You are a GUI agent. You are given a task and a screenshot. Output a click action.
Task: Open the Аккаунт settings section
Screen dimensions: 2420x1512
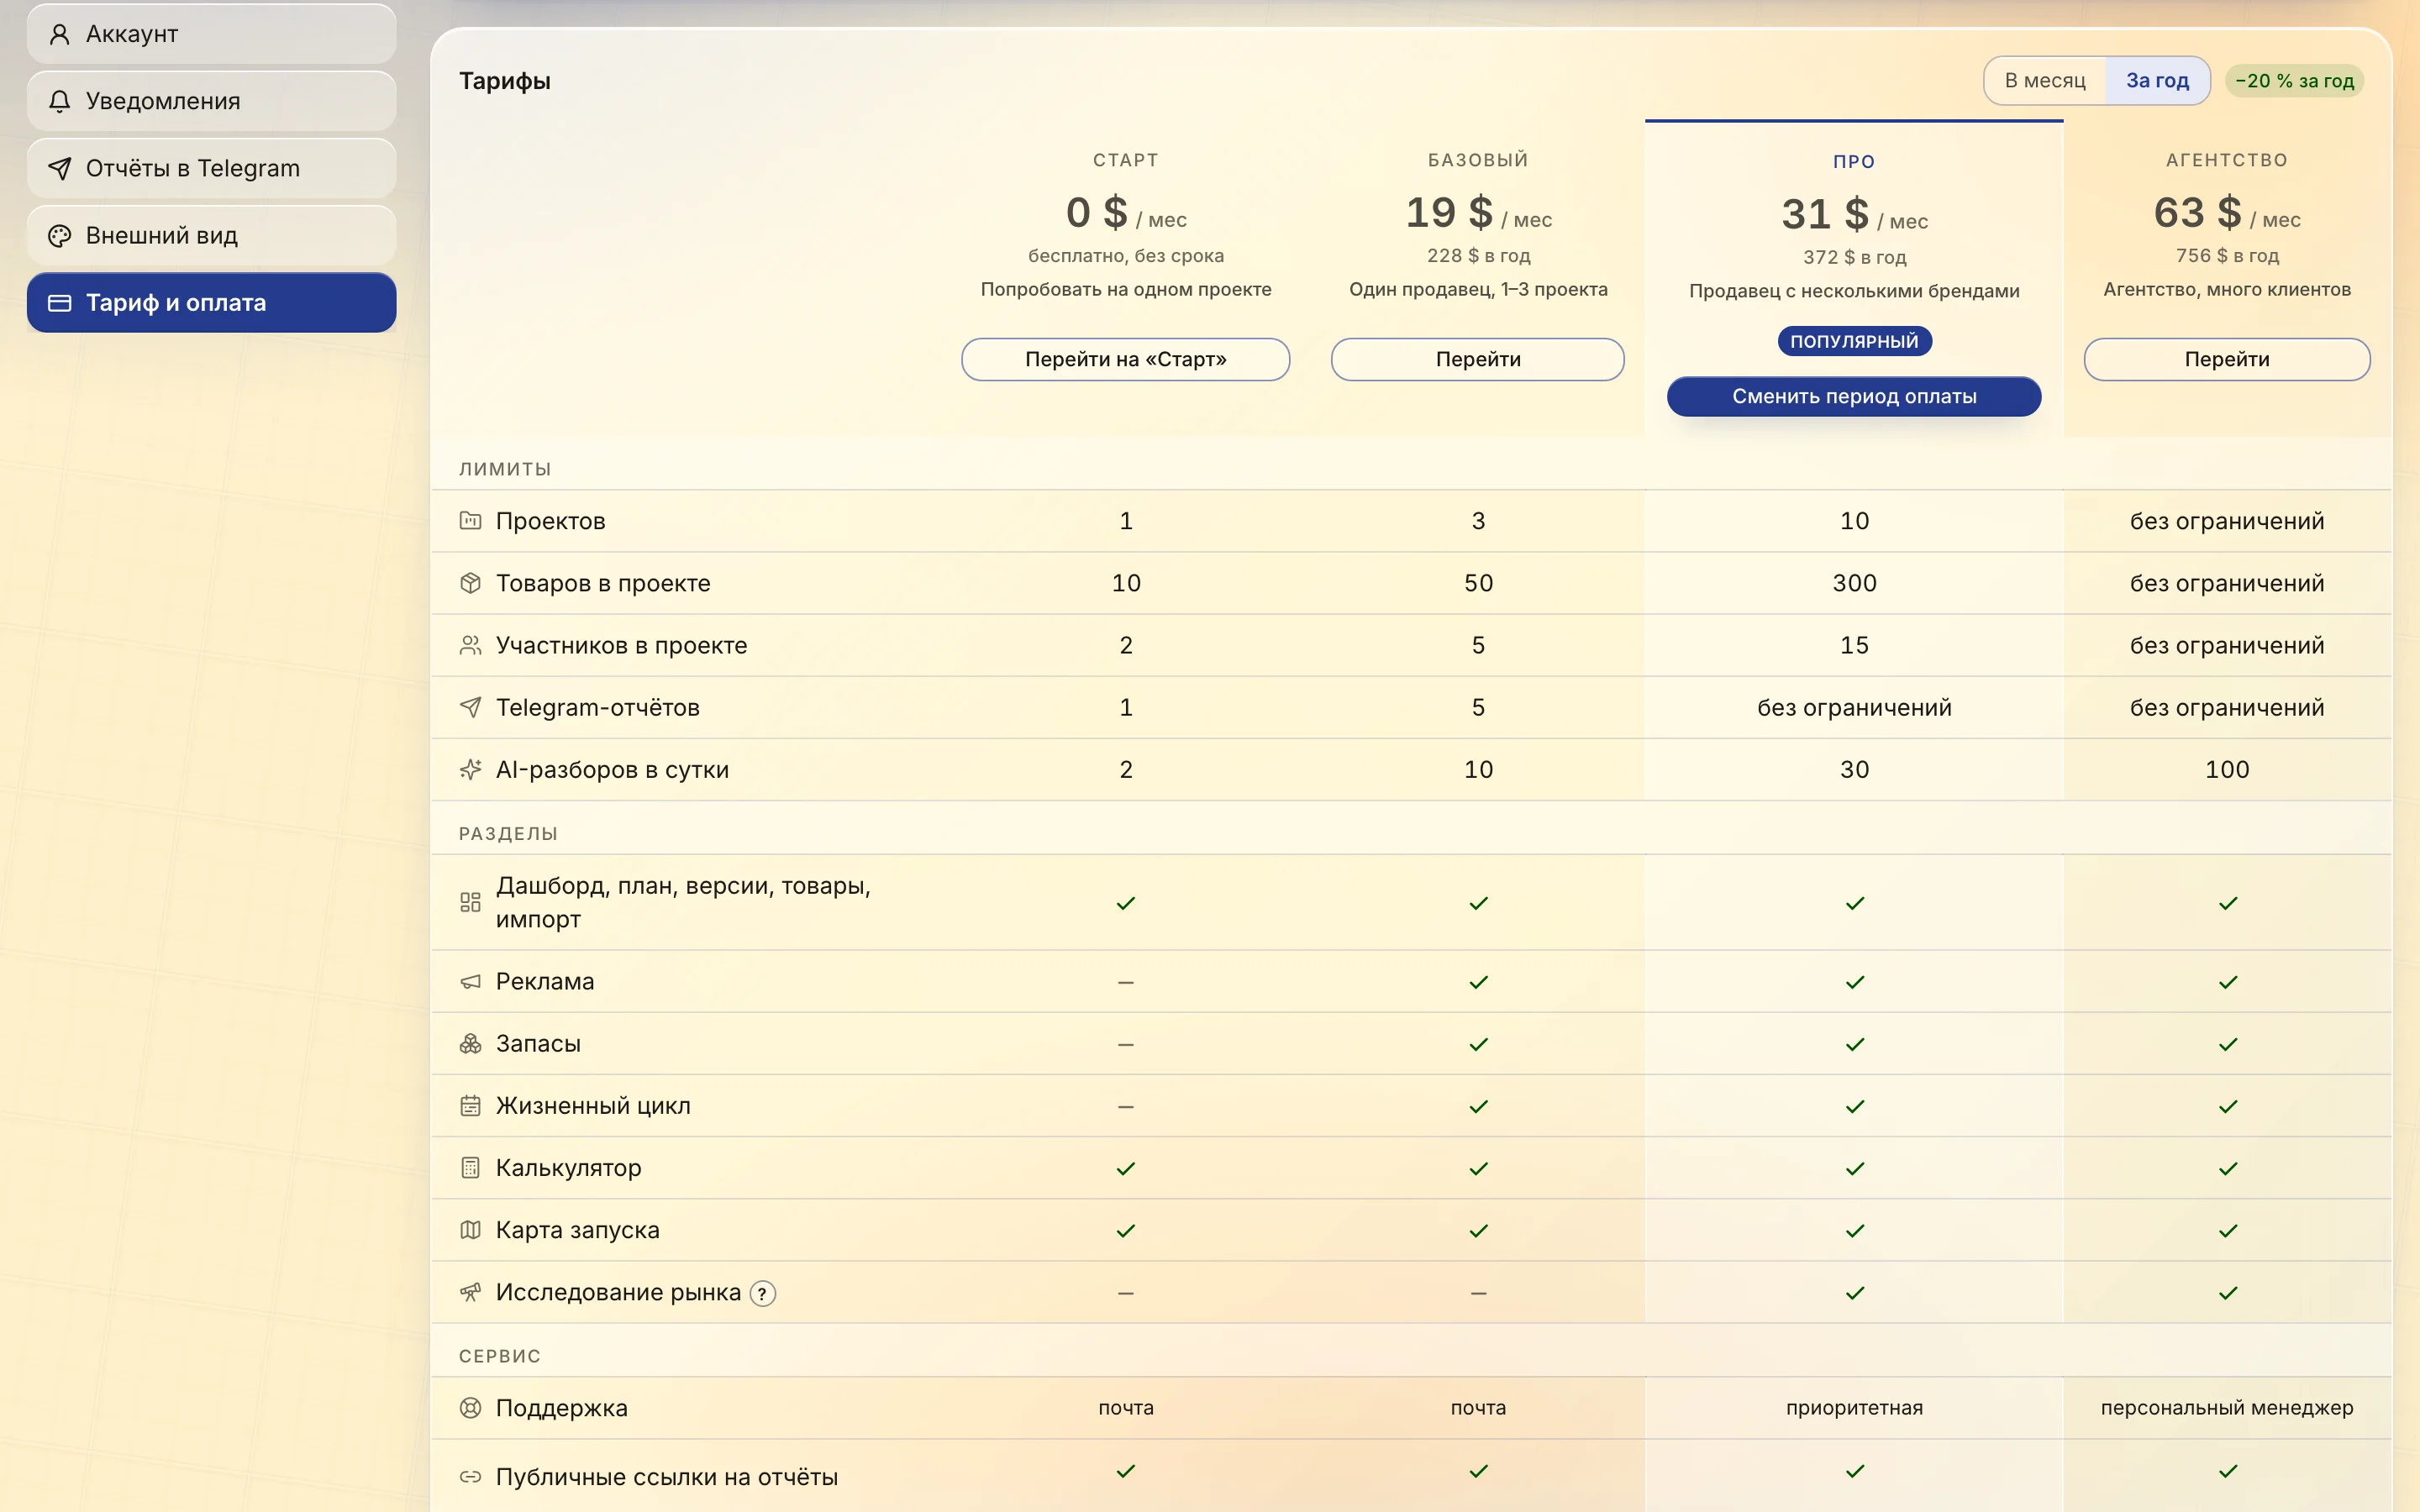point(211,34)
